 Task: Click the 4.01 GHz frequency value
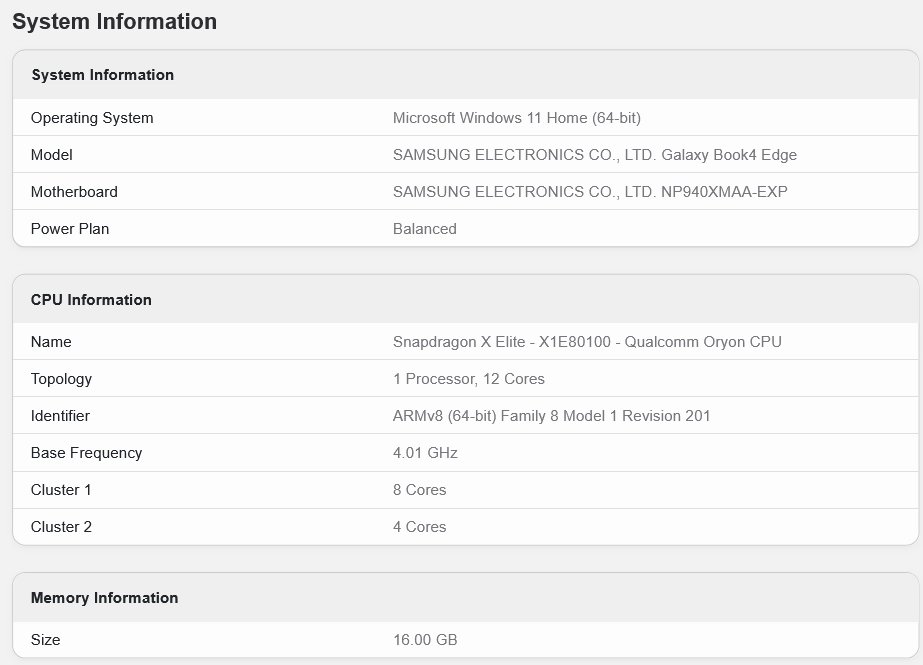coord(425,453)
